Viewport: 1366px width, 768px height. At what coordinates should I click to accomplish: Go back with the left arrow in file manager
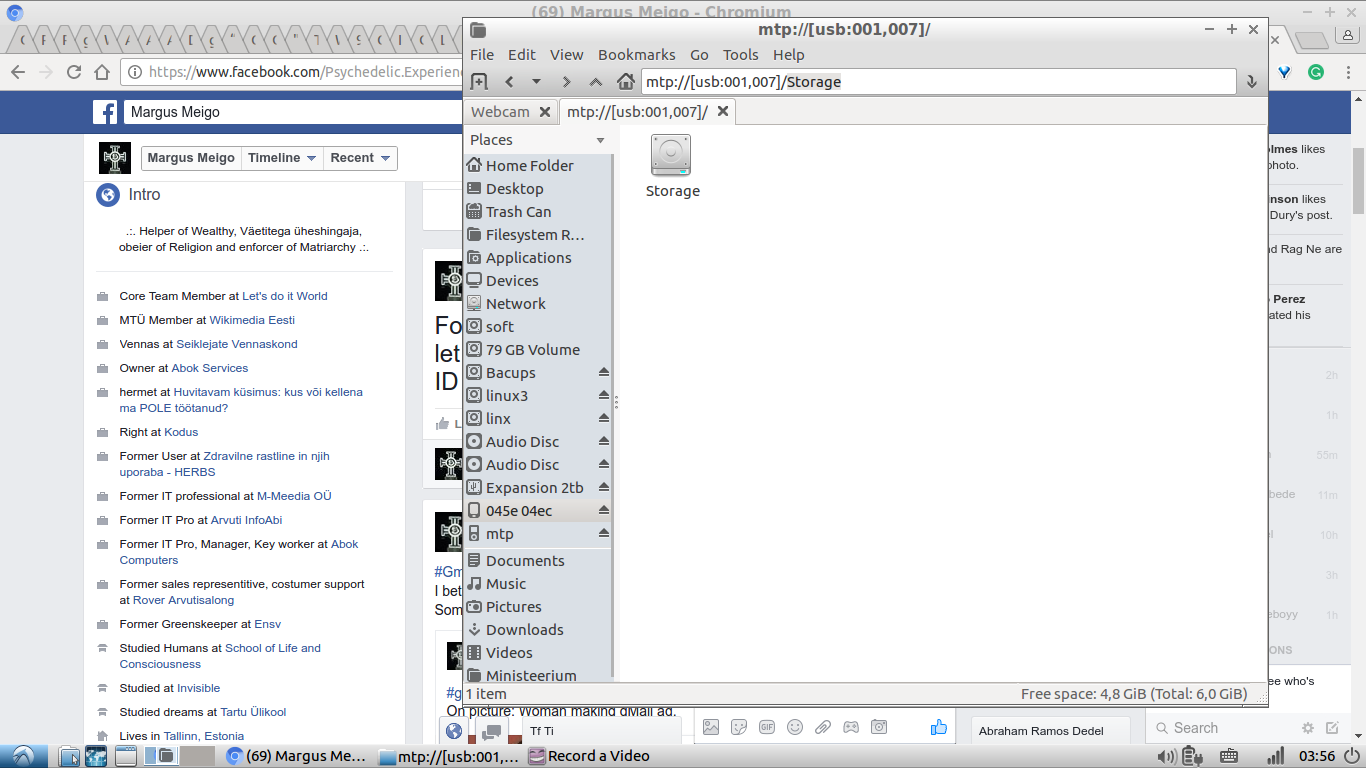point(509,82)
